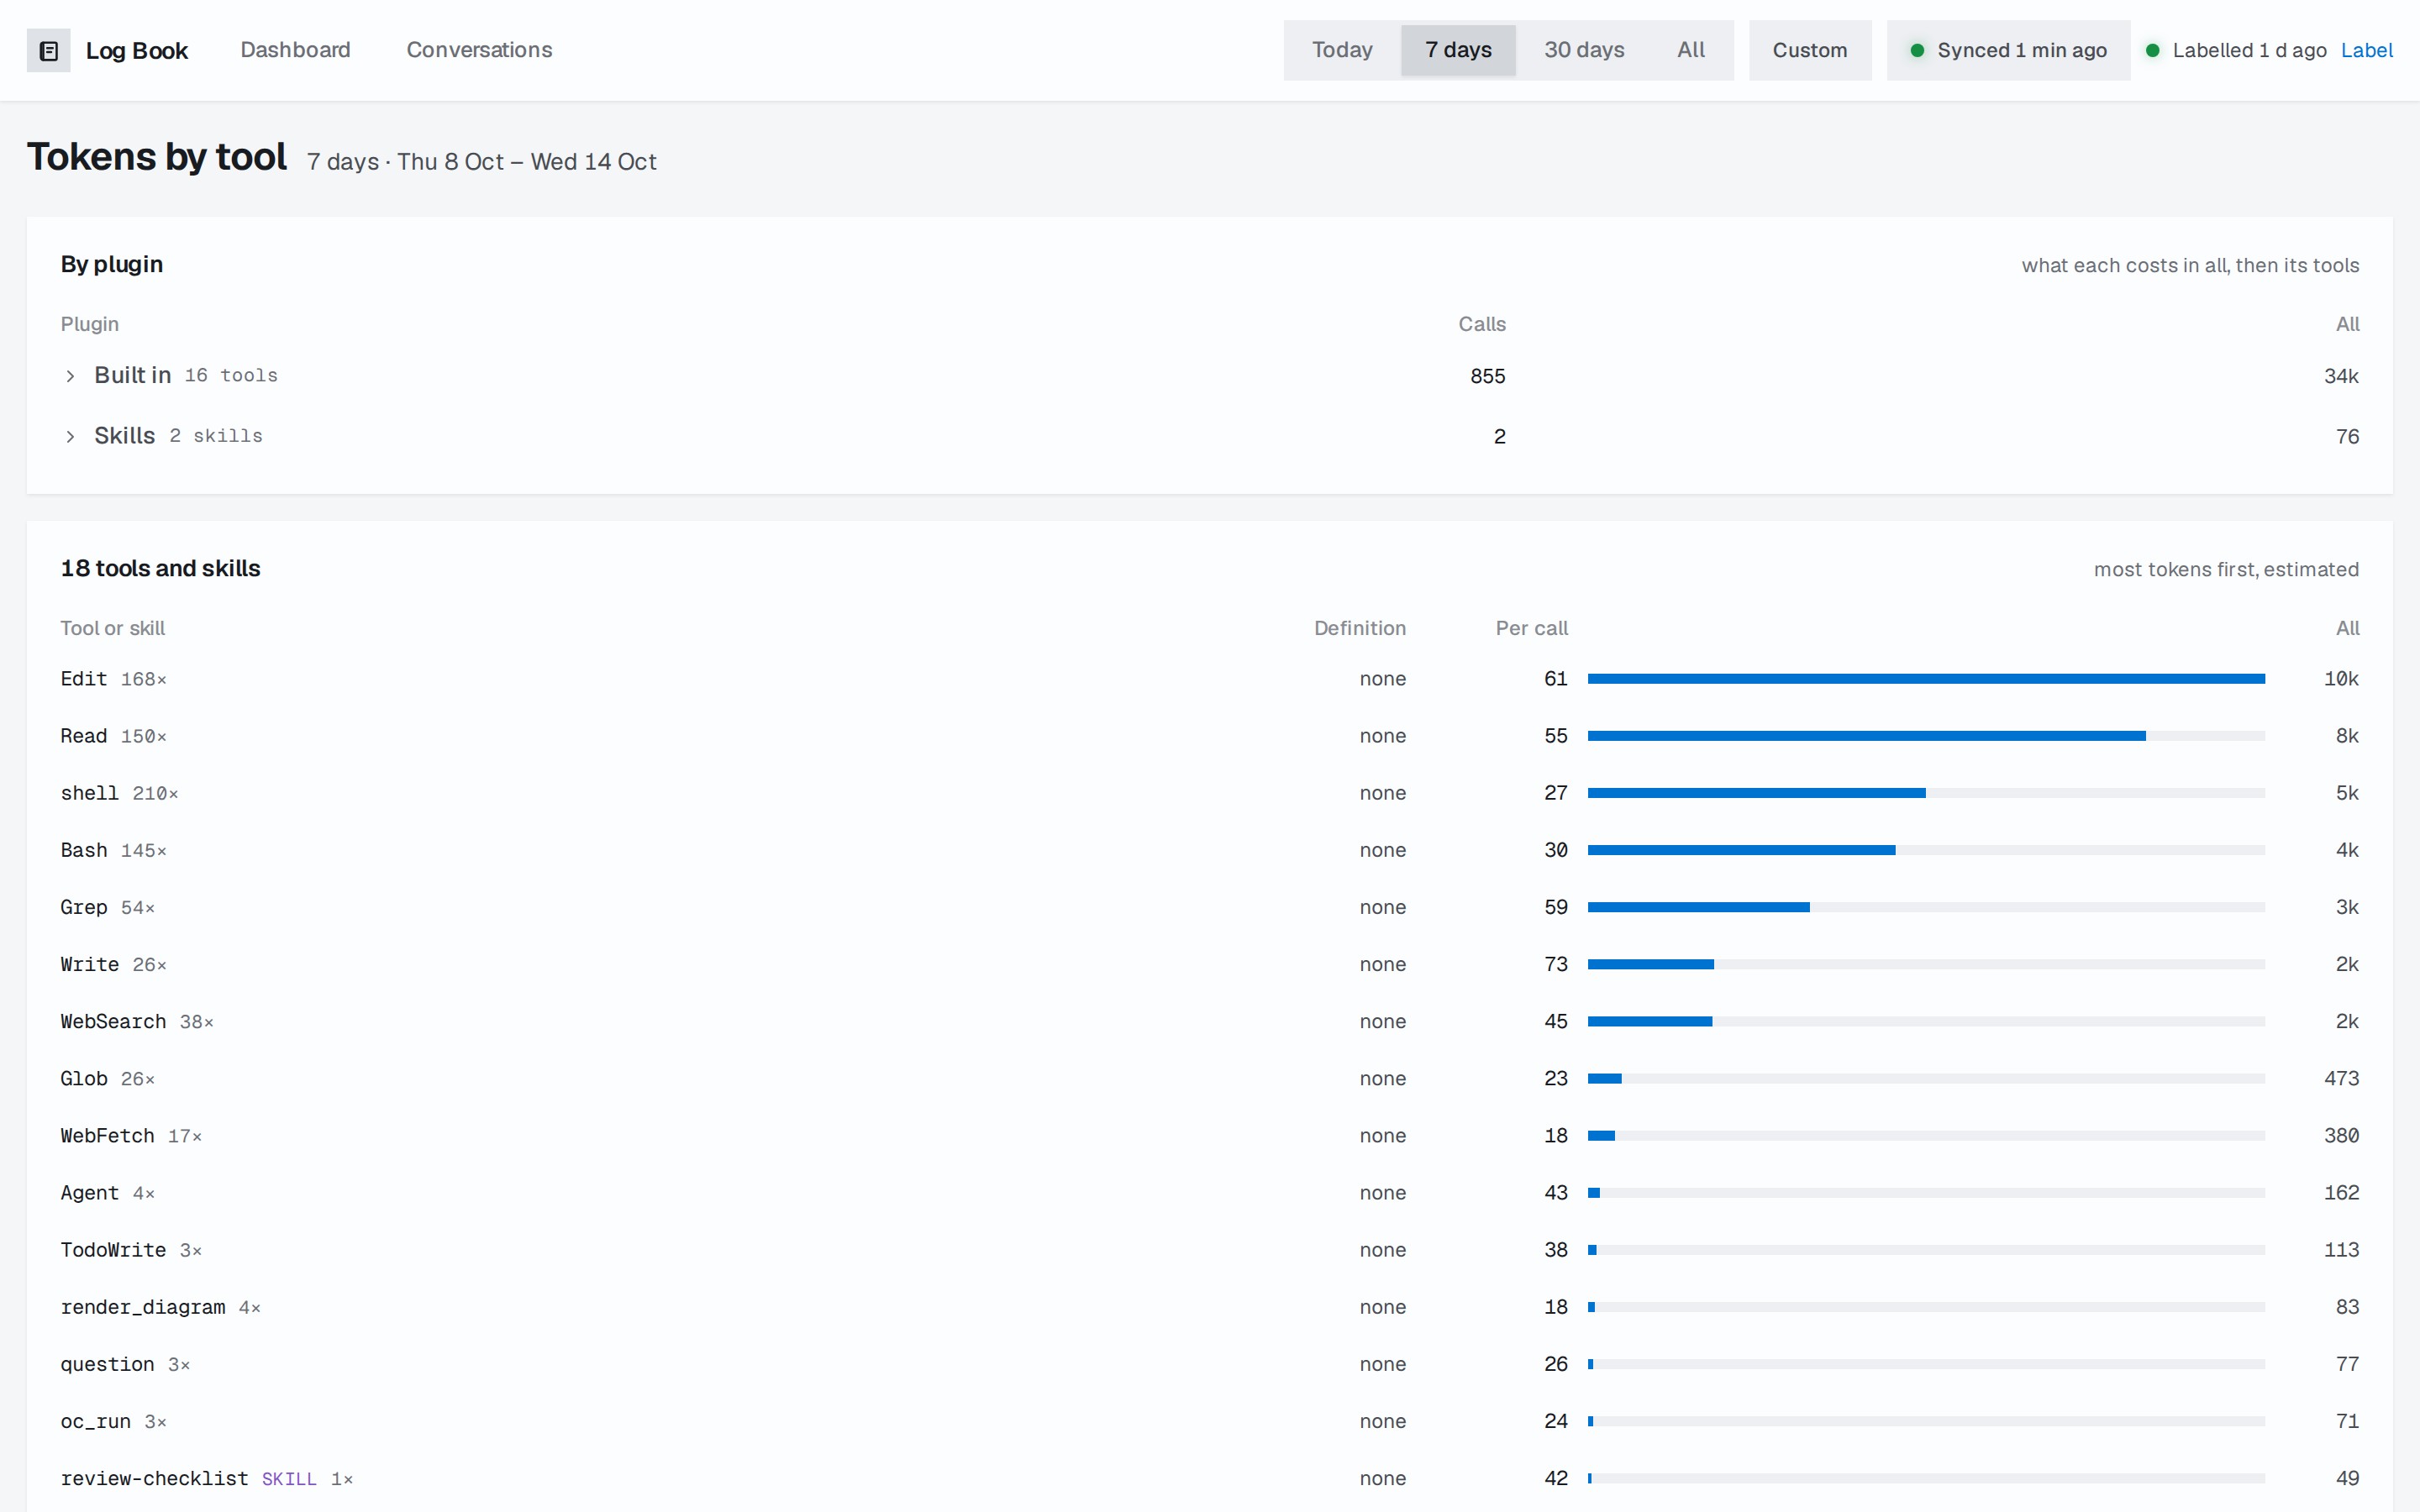
Task: Select the Agent 4× row name
Action: click(107, 1192)
